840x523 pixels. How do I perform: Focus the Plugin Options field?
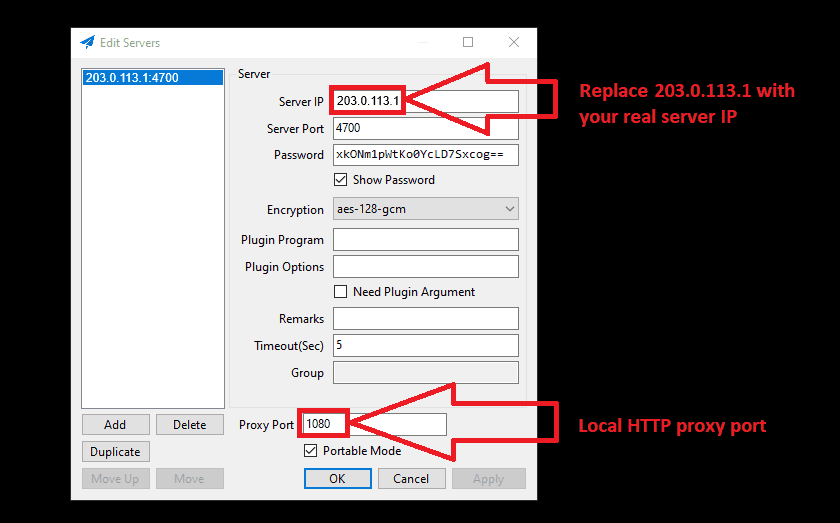pos(425,267)
